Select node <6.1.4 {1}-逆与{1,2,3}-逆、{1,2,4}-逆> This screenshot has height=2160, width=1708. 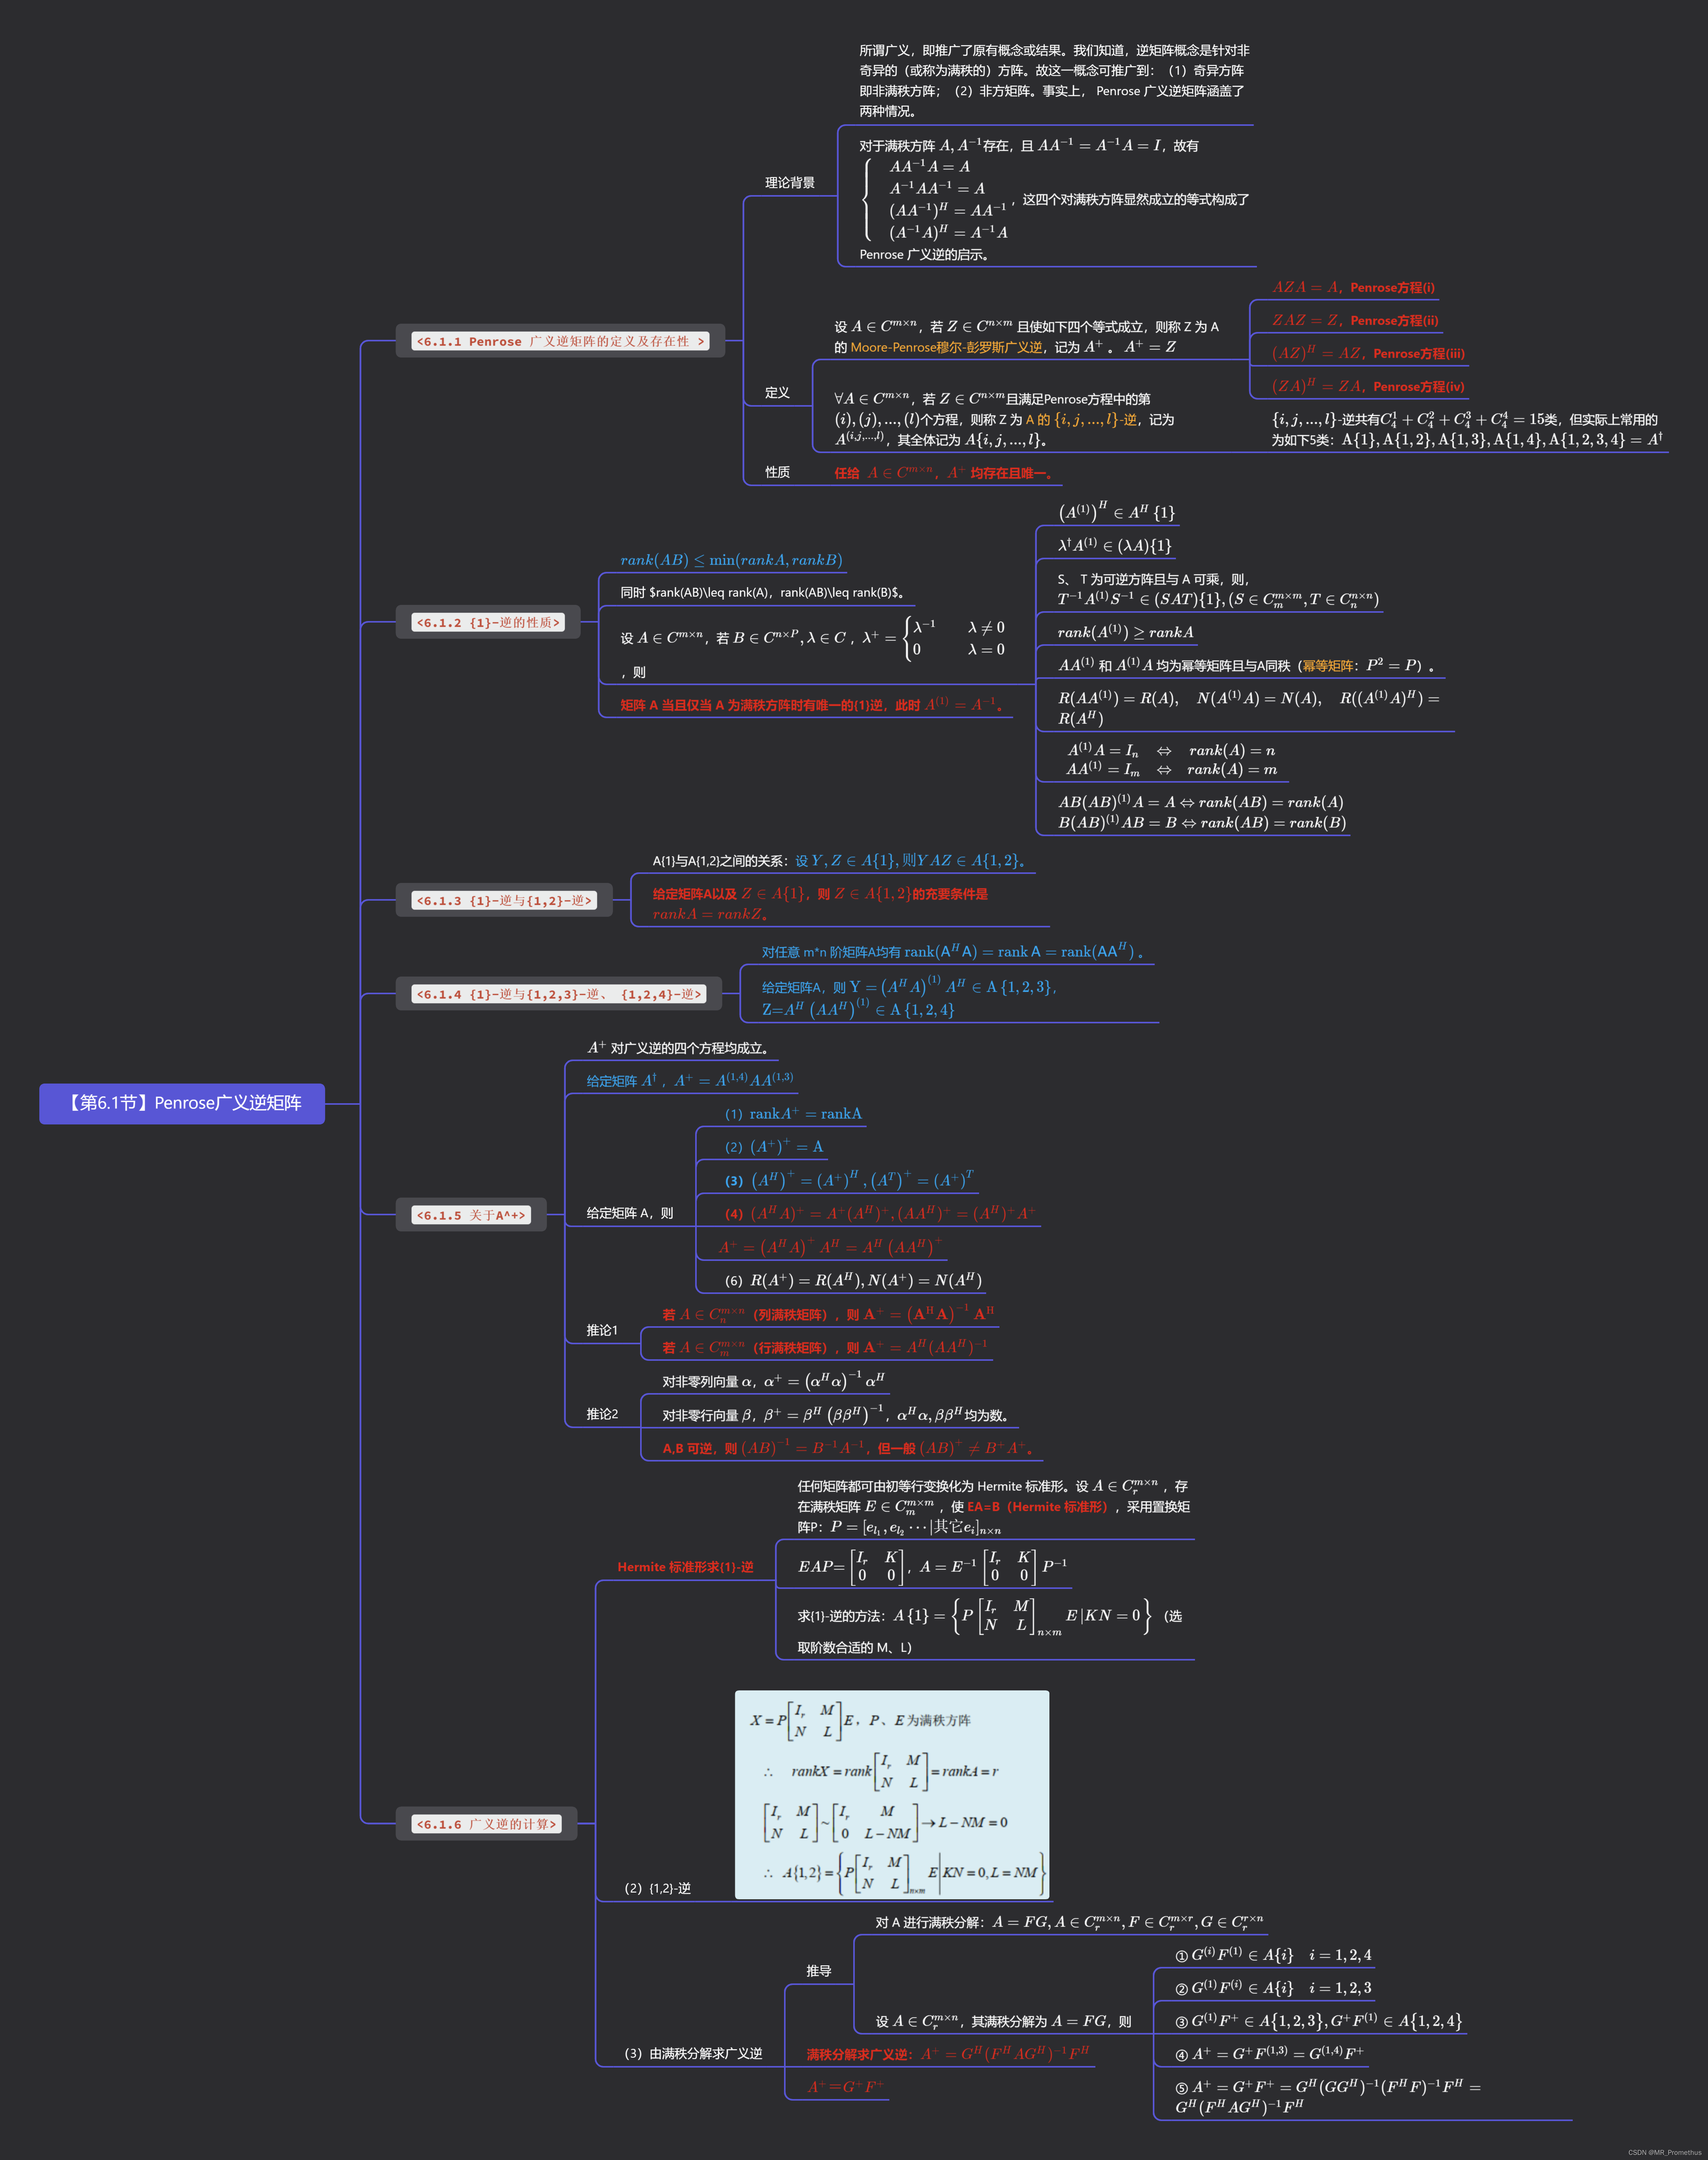559,994
